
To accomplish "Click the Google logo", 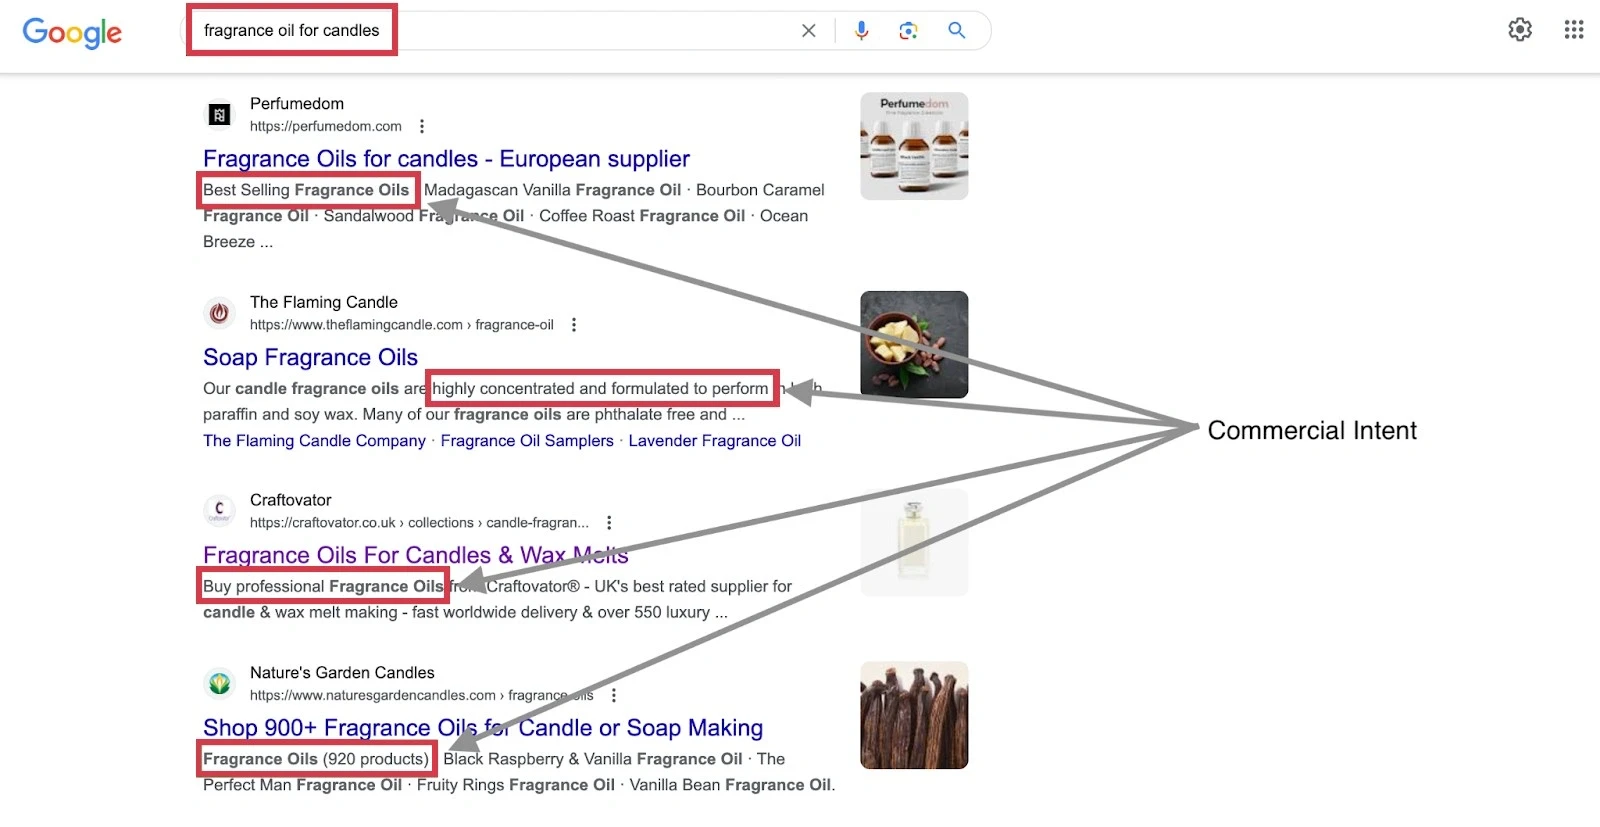I will [x=72, y=32].
